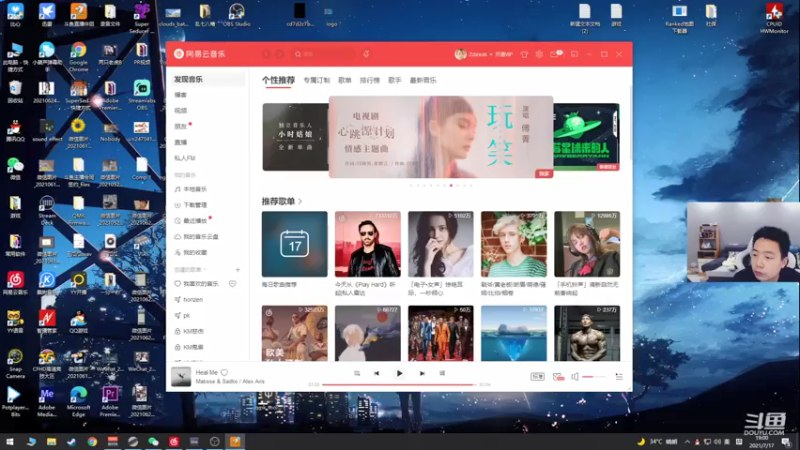Skip to the previous track
The image size is (800, 450).
pyautogui.click(x=377, y=373)
